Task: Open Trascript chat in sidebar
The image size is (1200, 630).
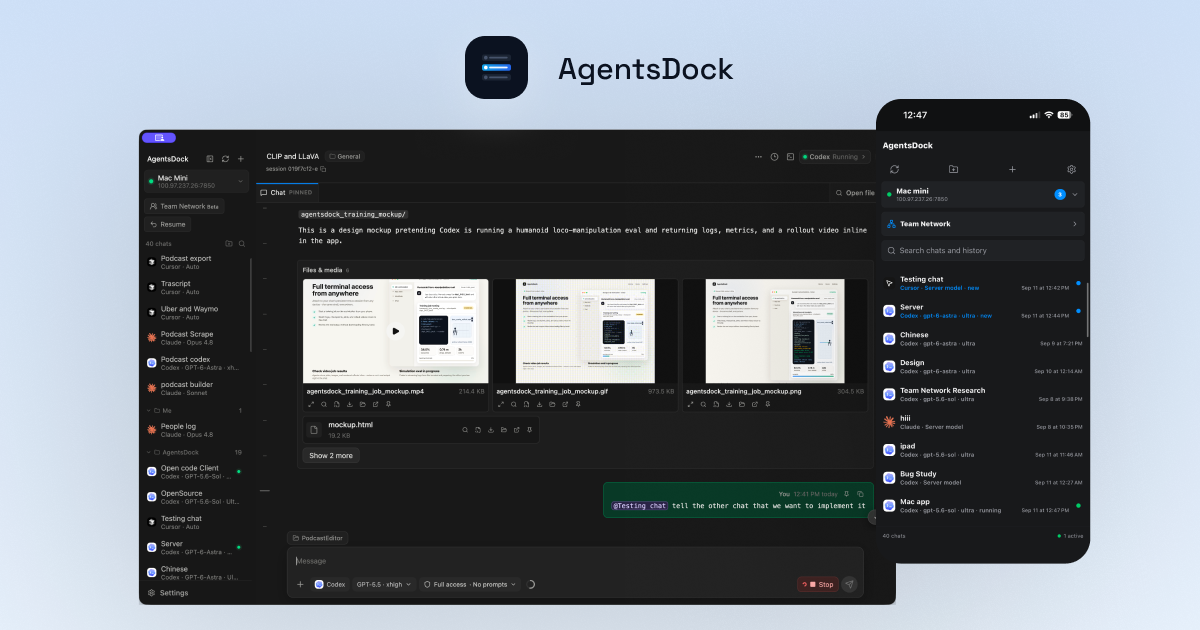Action: pos(195,288)
